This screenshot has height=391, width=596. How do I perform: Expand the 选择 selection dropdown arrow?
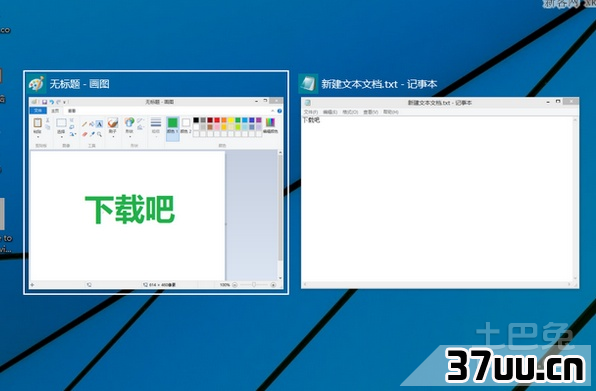tap(61, 137)
